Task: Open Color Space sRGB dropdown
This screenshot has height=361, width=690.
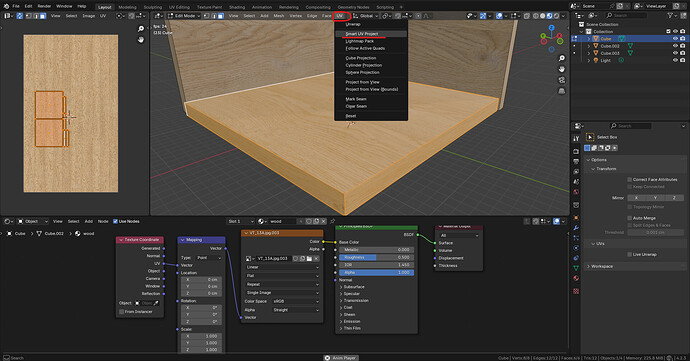Action: (x=295, y=302)
